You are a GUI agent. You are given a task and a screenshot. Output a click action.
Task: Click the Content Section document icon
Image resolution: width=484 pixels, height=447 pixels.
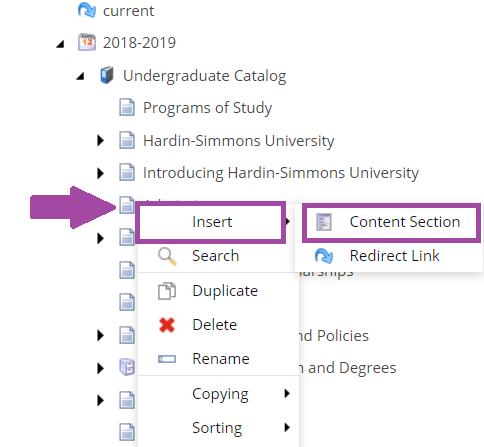tap(324, 222)
